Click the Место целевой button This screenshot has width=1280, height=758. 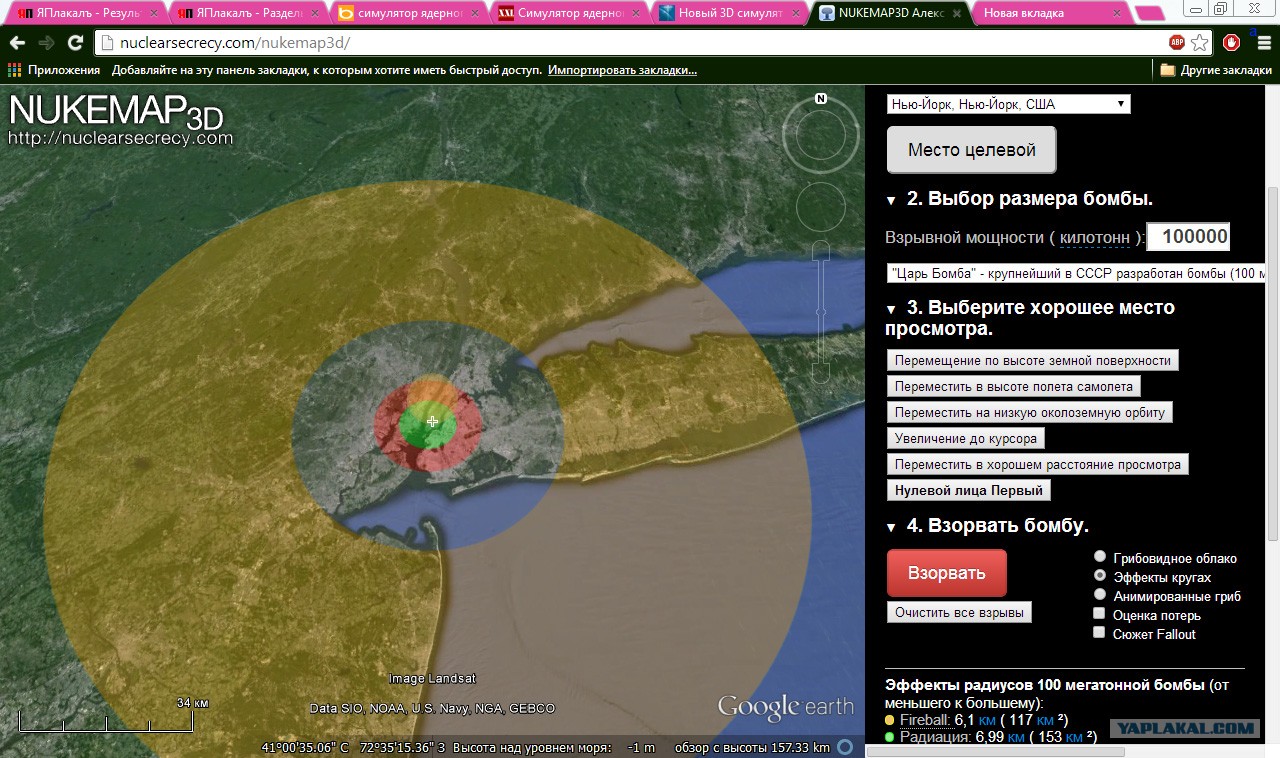click(971, 150)
